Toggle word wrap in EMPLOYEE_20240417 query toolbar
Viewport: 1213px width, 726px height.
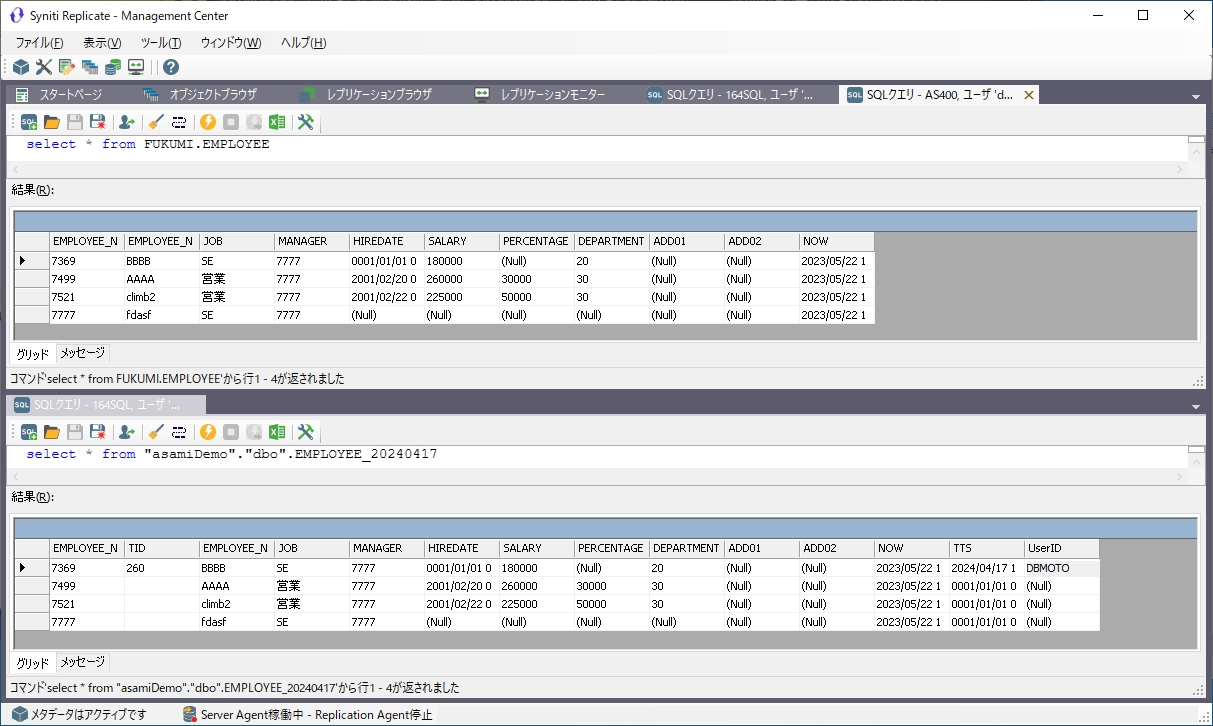pos(179,432)
